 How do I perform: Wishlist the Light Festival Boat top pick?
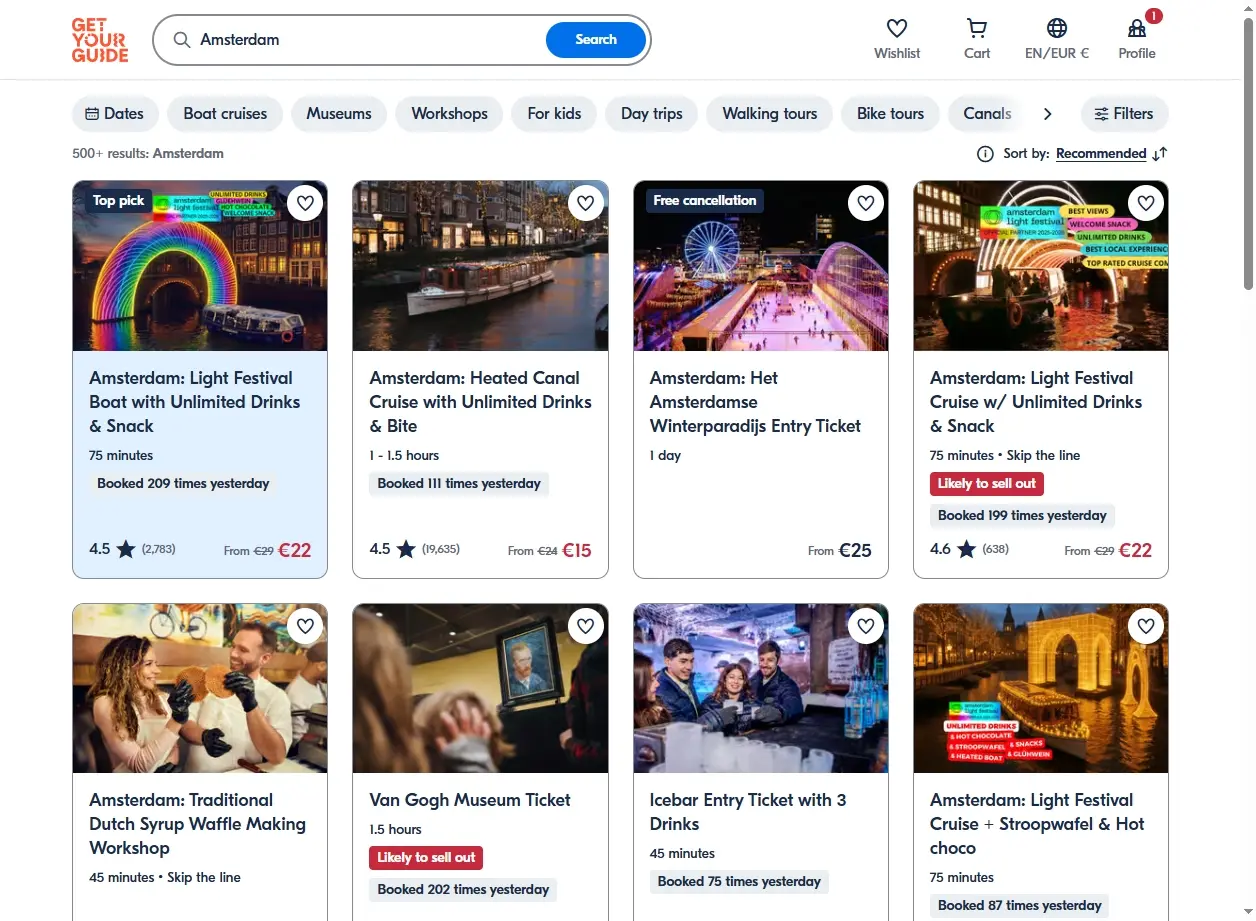click(x=305, y=203)
